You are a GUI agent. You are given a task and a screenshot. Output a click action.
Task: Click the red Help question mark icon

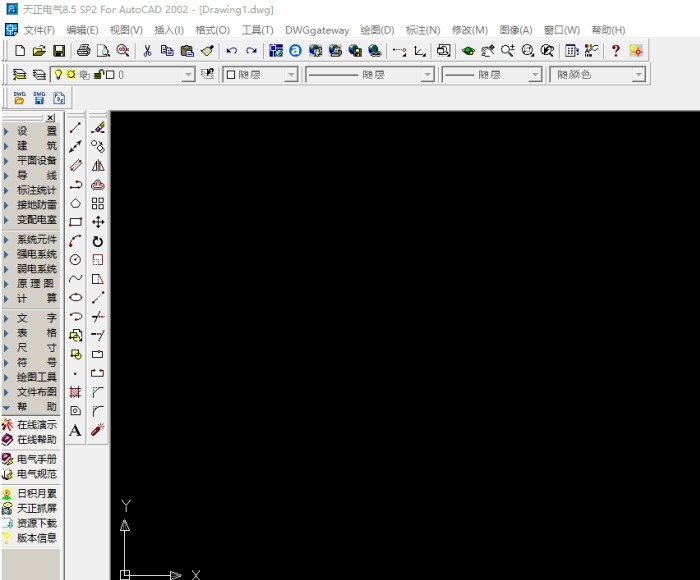(x=616, y=50)
